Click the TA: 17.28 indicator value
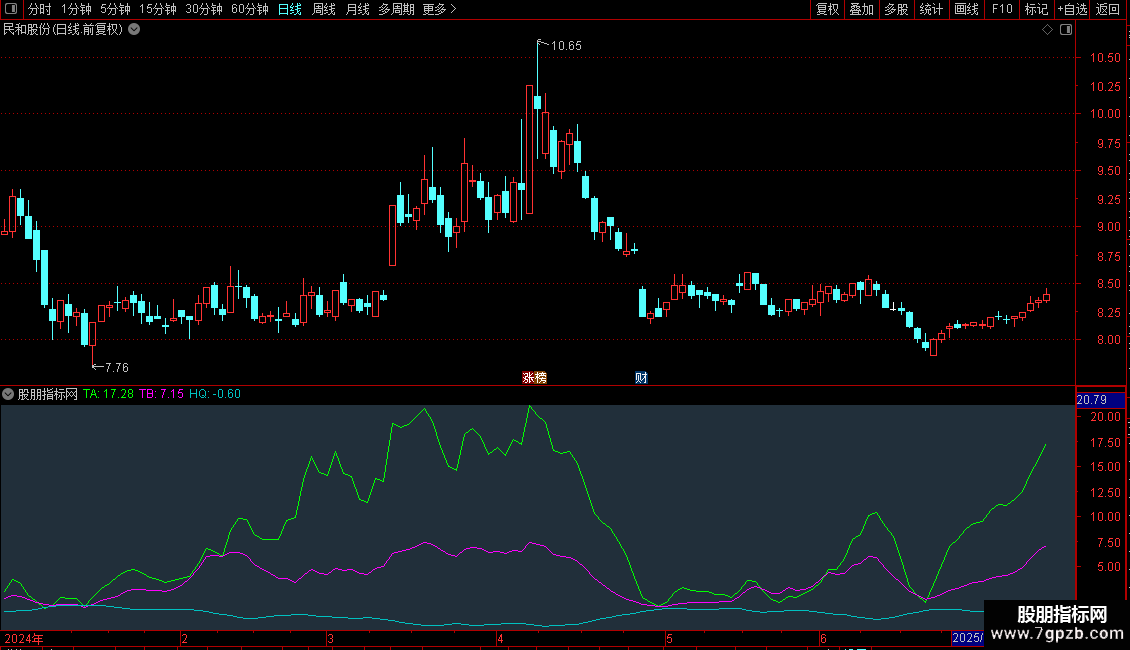 click(108, 394)
